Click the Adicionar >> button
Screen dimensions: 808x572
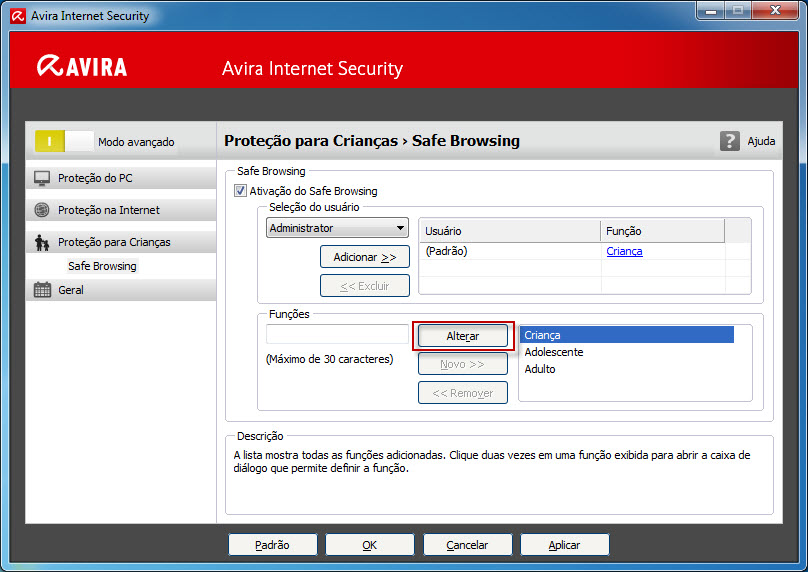(365, 257)
